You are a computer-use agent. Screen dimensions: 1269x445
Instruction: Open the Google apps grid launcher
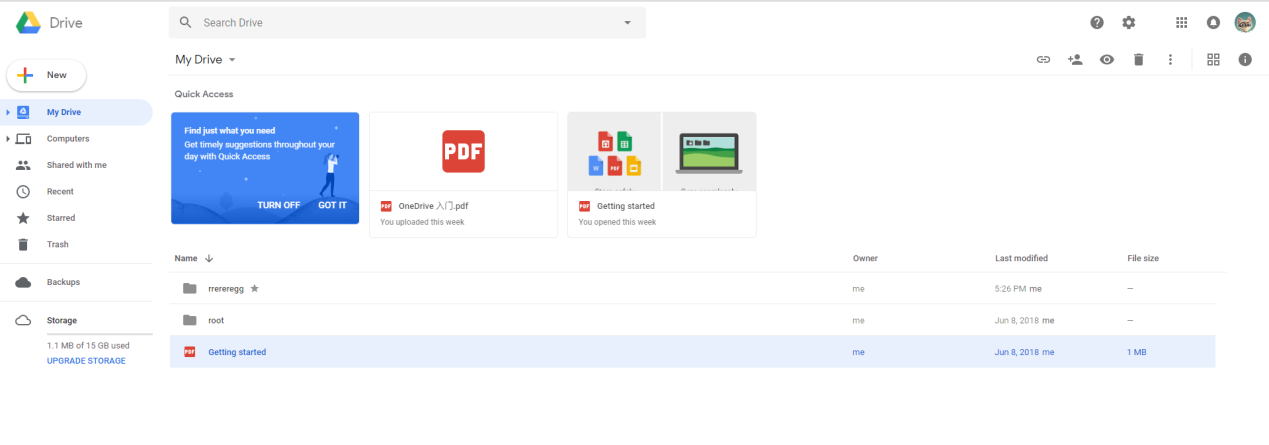tap(1181, 22)
